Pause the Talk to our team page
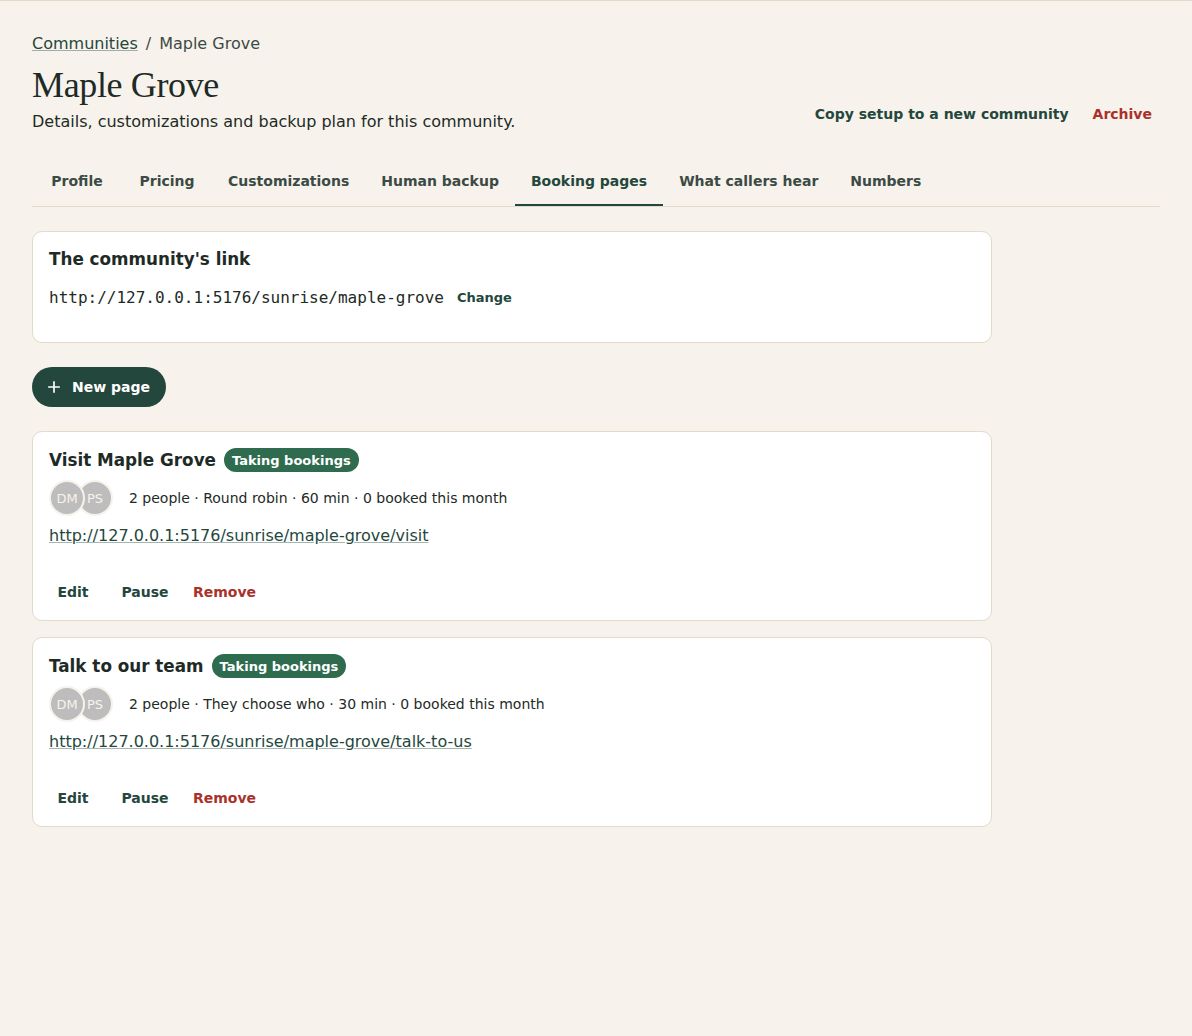This screenshot has height=1036, width=1192. [144, 798]
